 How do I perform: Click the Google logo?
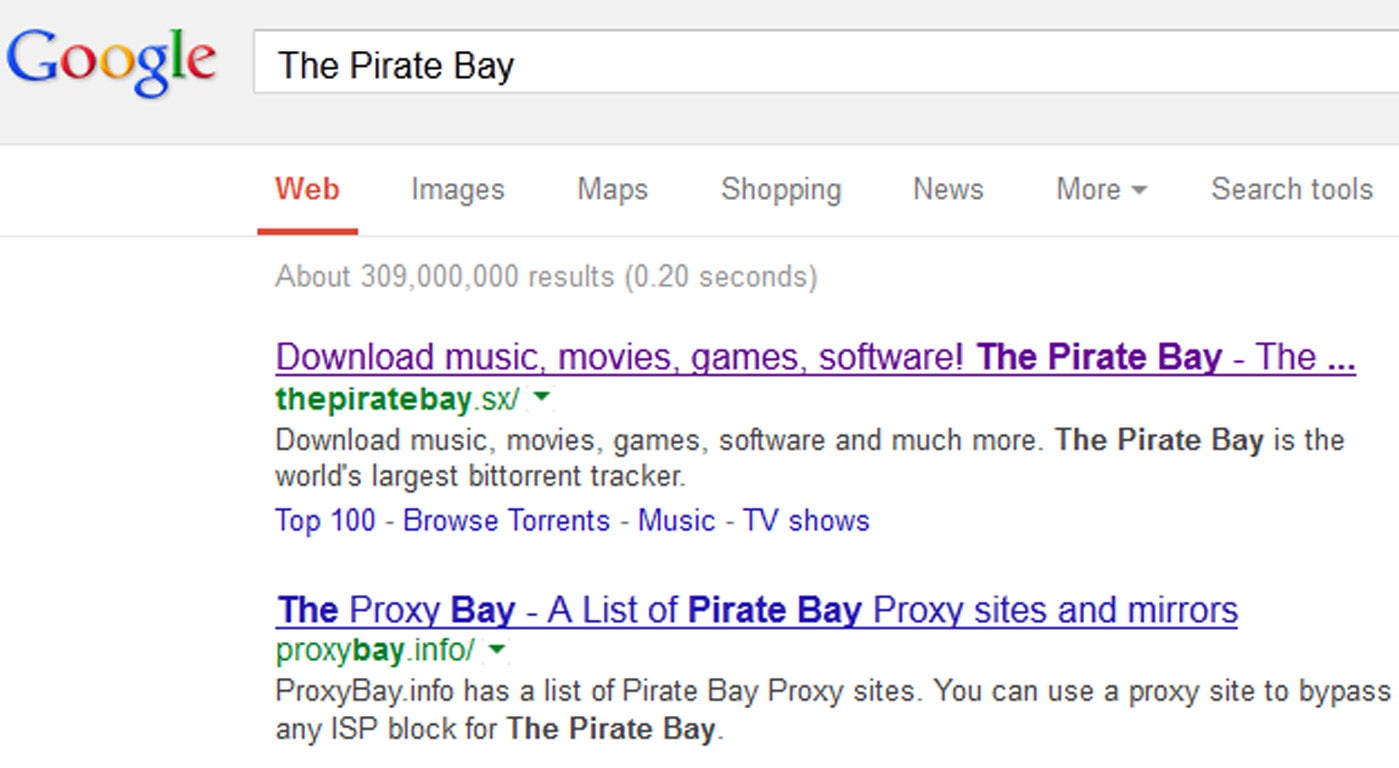tap(111, 62)
